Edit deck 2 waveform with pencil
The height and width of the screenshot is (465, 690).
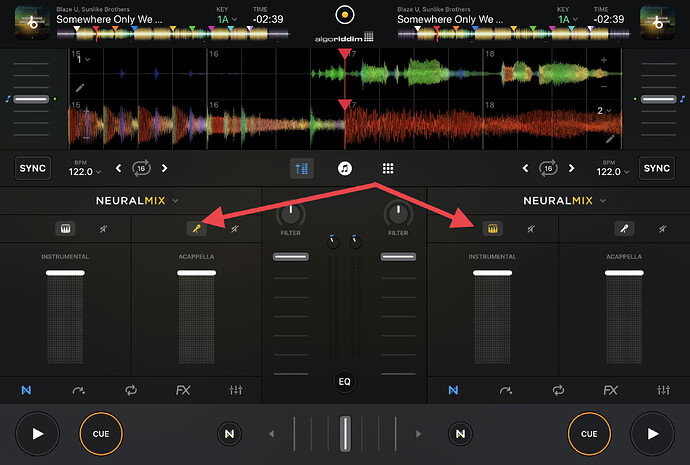coord(609,139)
